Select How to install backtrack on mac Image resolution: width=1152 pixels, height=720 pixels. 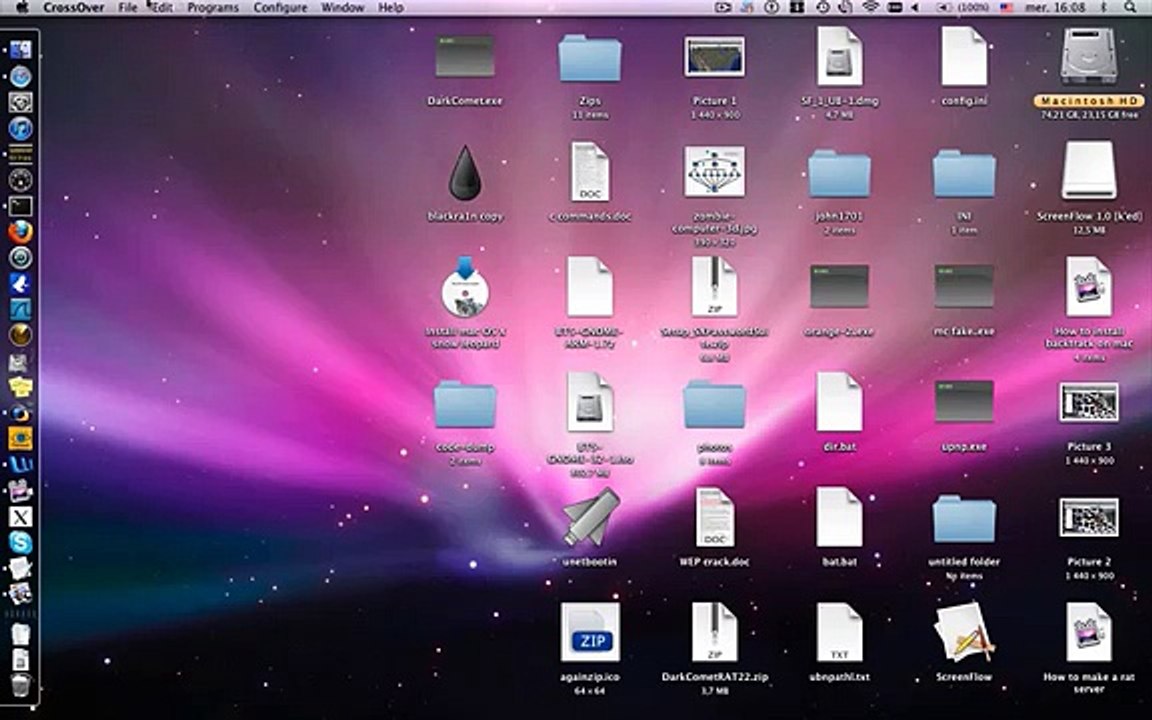1089,287
